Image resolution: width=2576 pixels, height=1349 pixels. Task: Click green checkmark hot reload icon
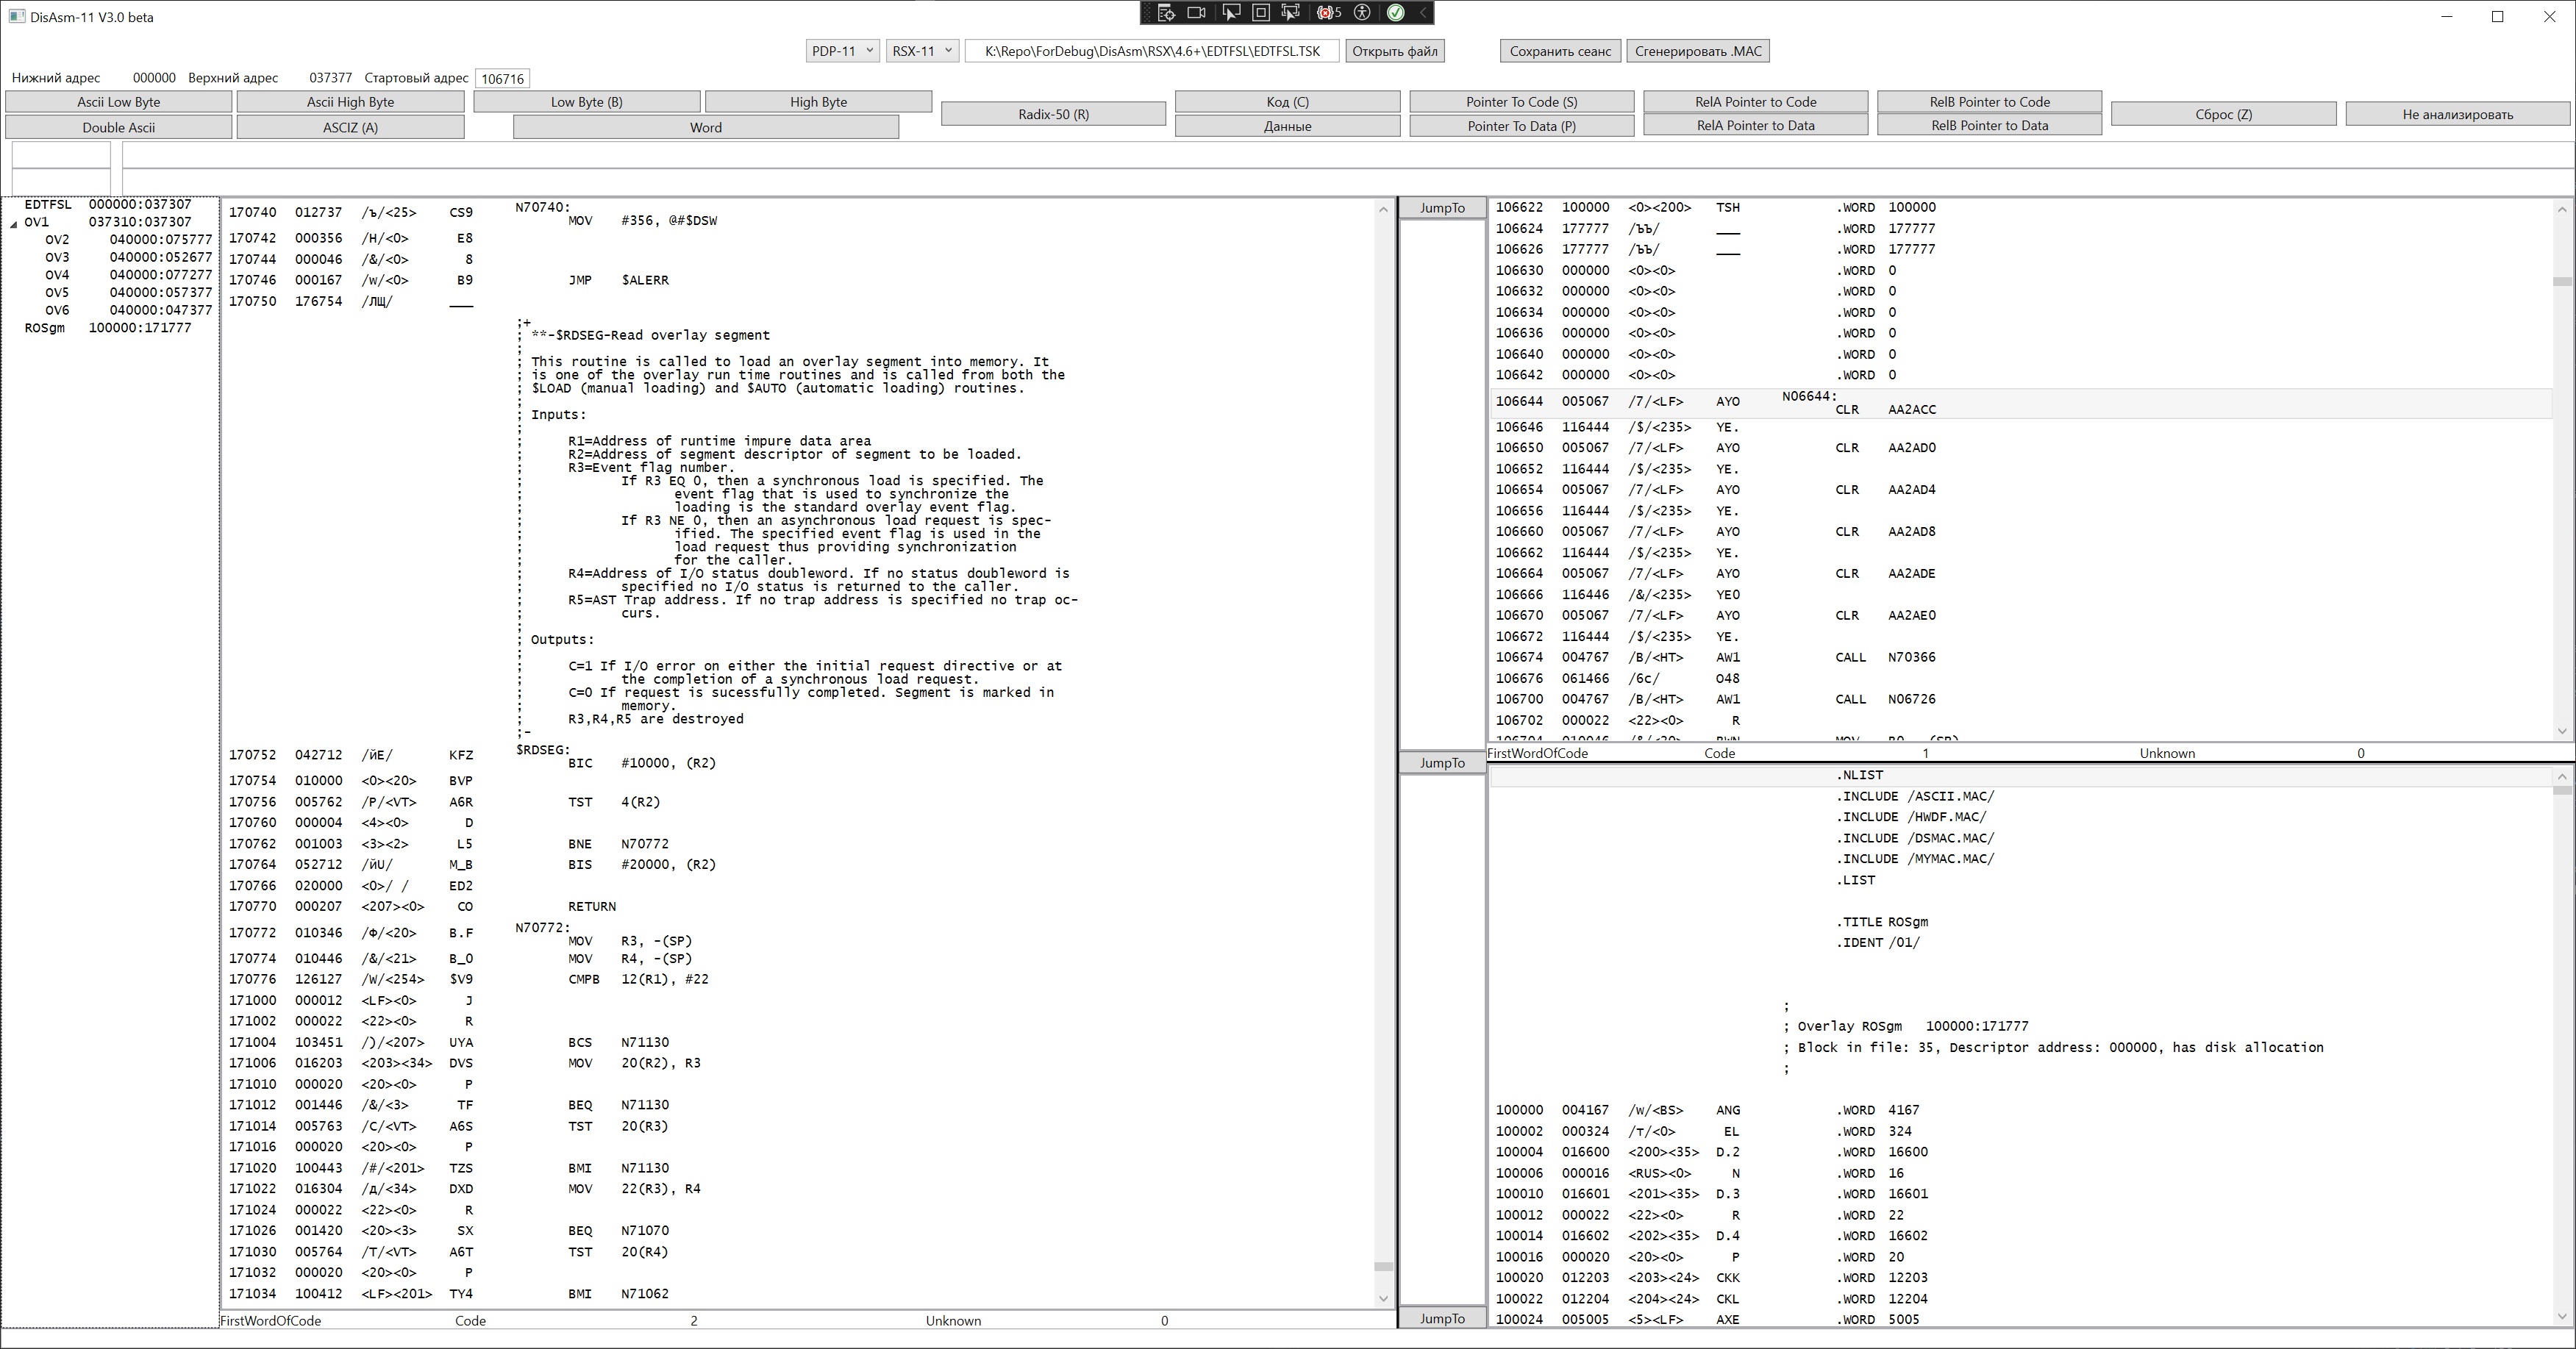(1395, 13)
